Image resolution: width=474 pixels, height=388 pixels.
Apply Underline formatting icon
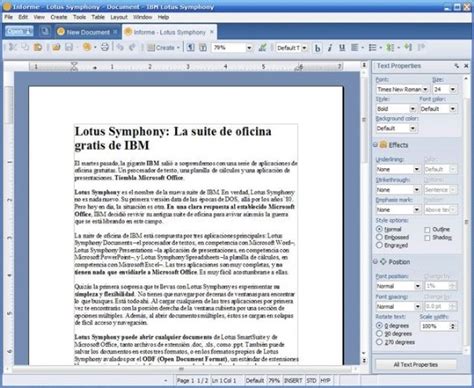pyautogui.click(x=342, y=48)
